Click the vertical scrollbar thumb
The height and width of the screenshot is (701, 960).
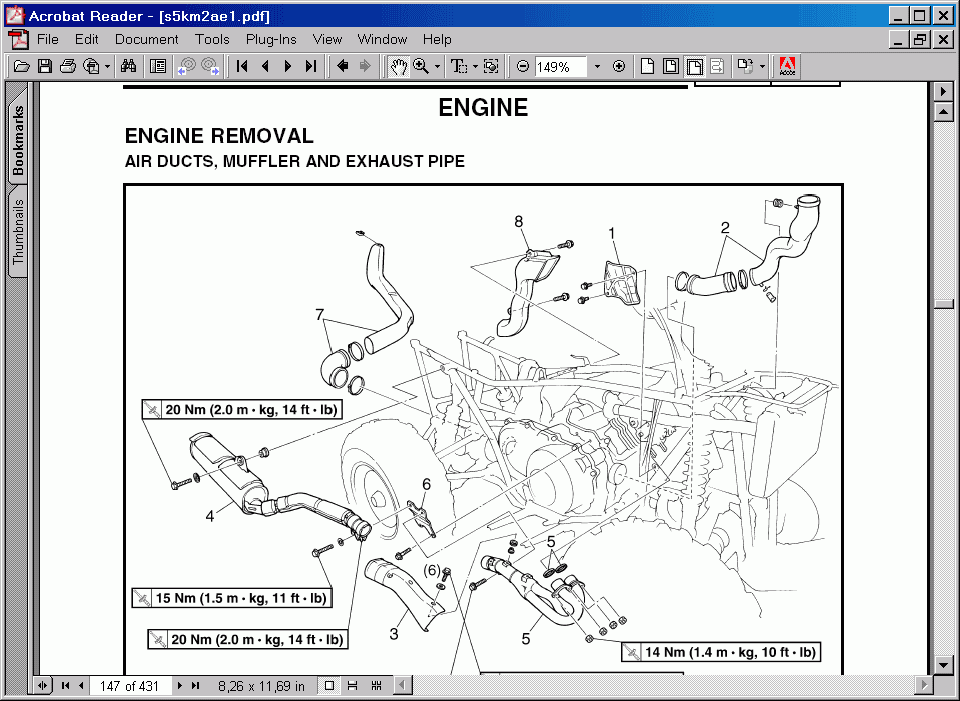[x=943, y=304]
